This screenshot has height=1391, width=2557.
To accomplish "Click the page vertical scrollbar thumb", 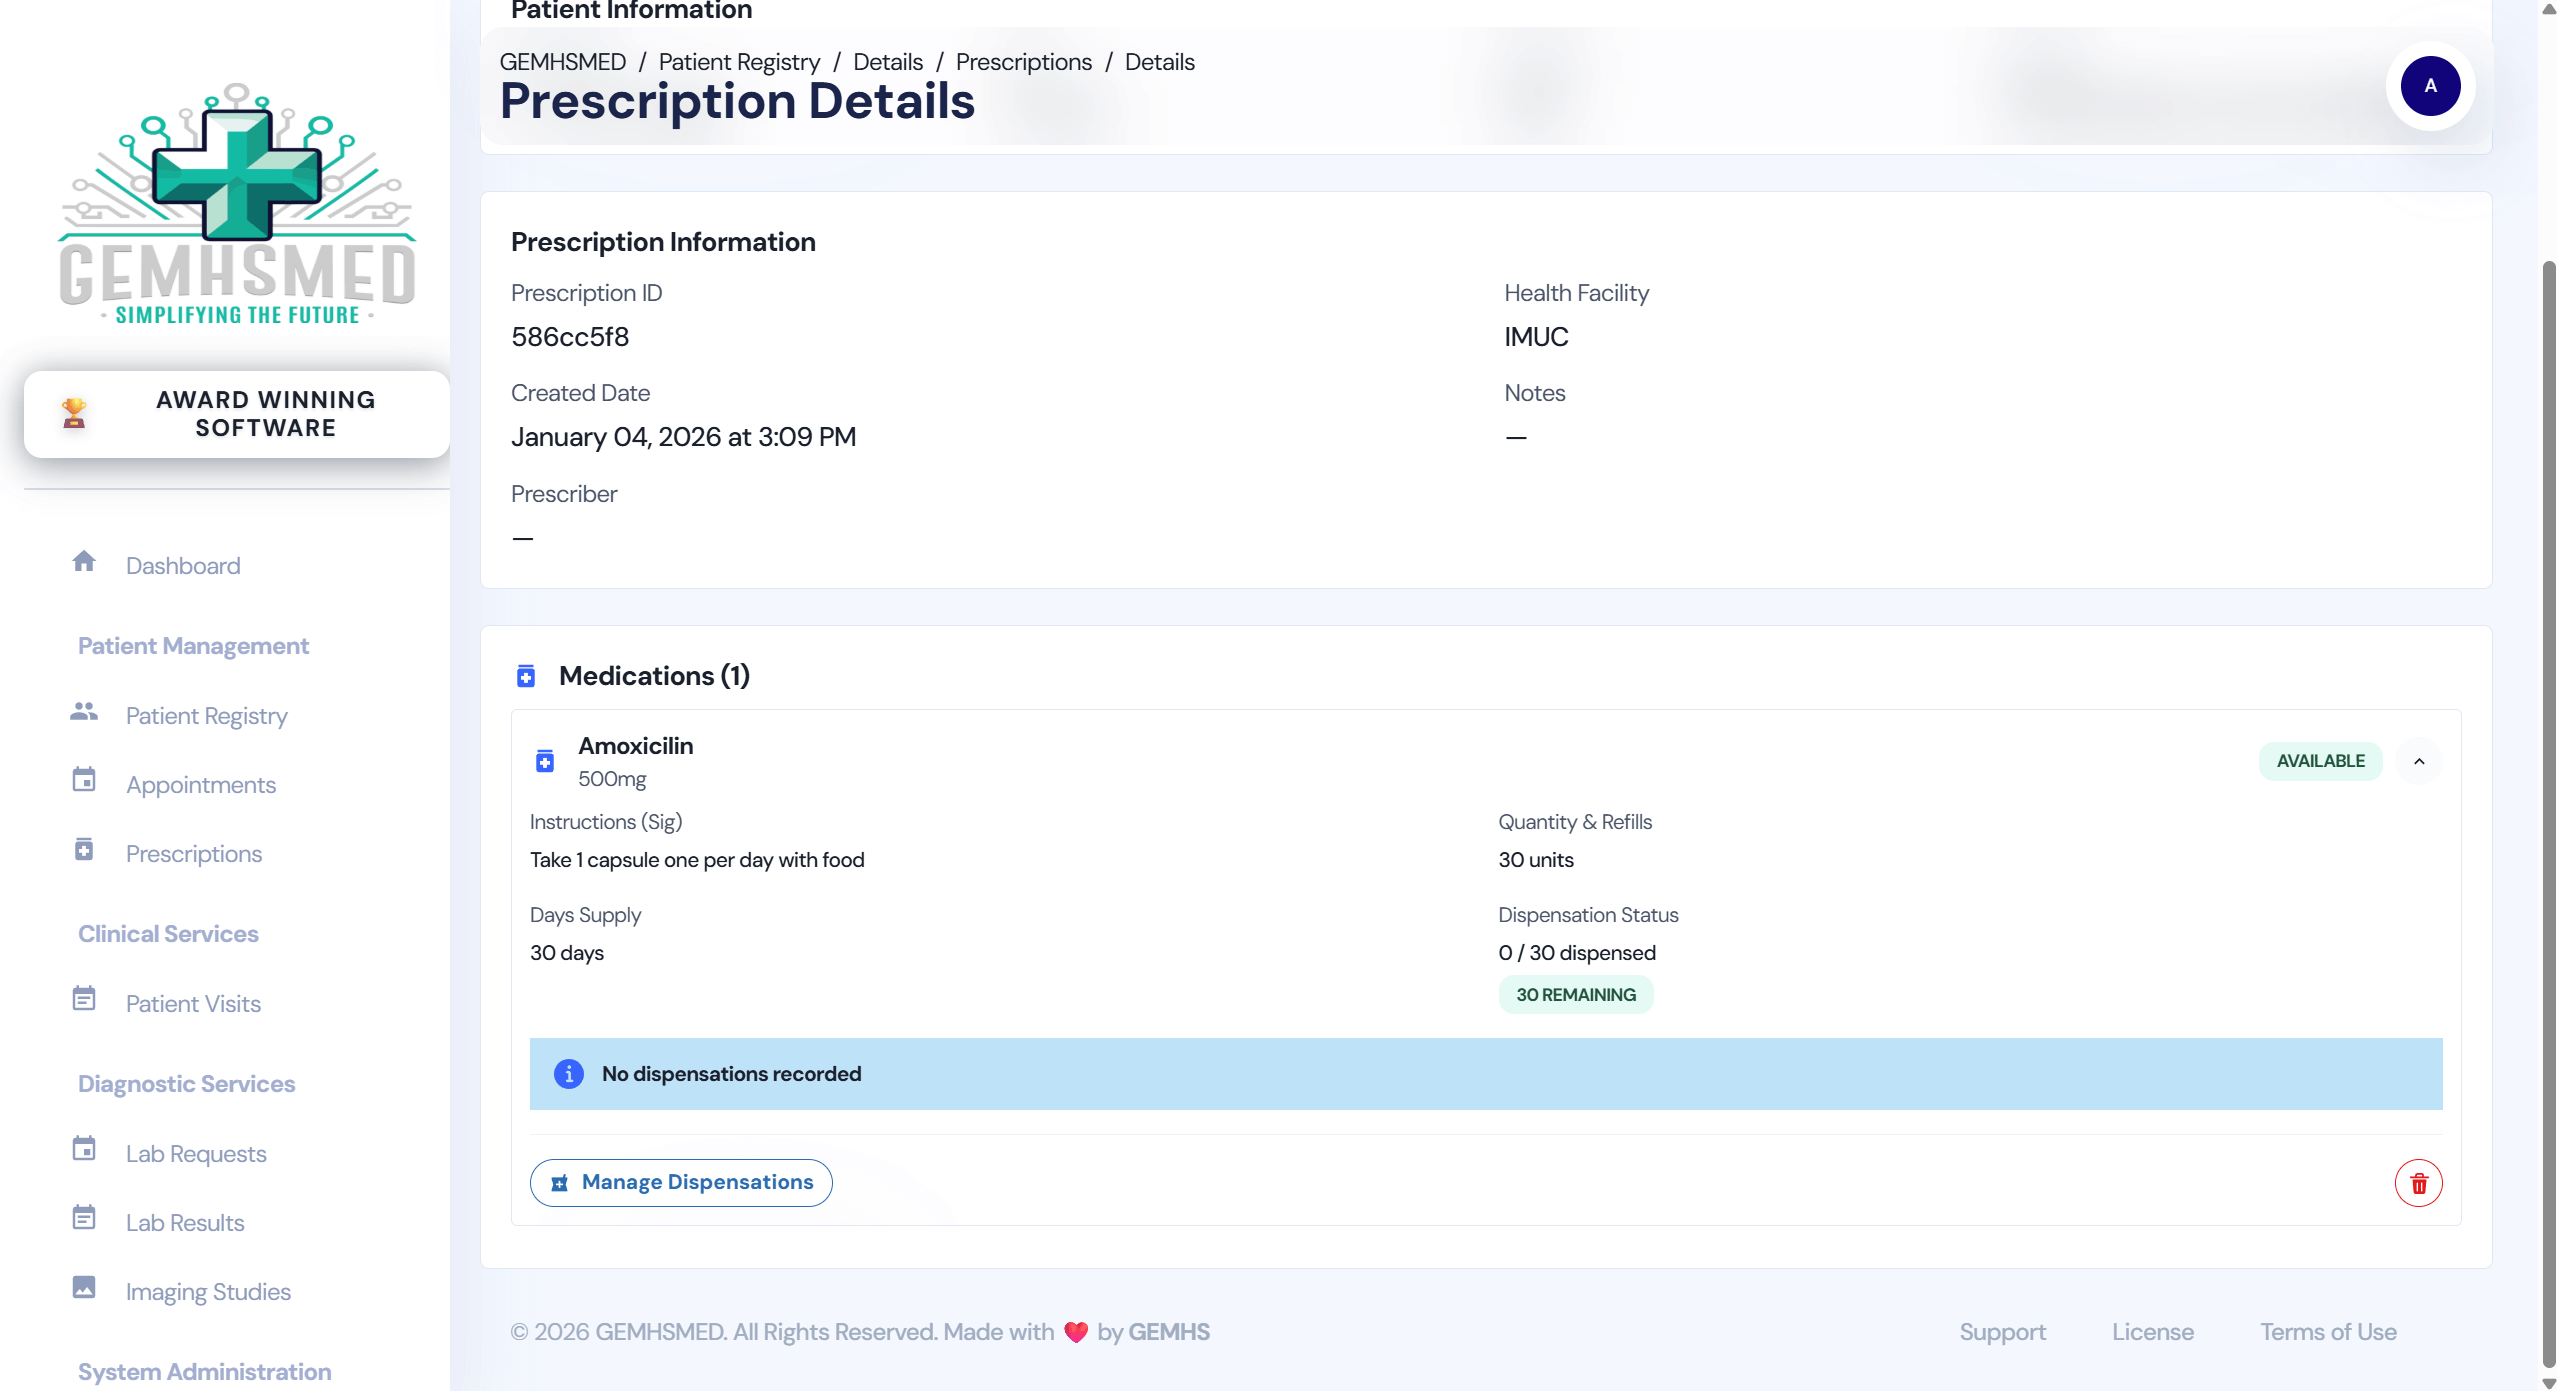I will tap(2549, 813).
